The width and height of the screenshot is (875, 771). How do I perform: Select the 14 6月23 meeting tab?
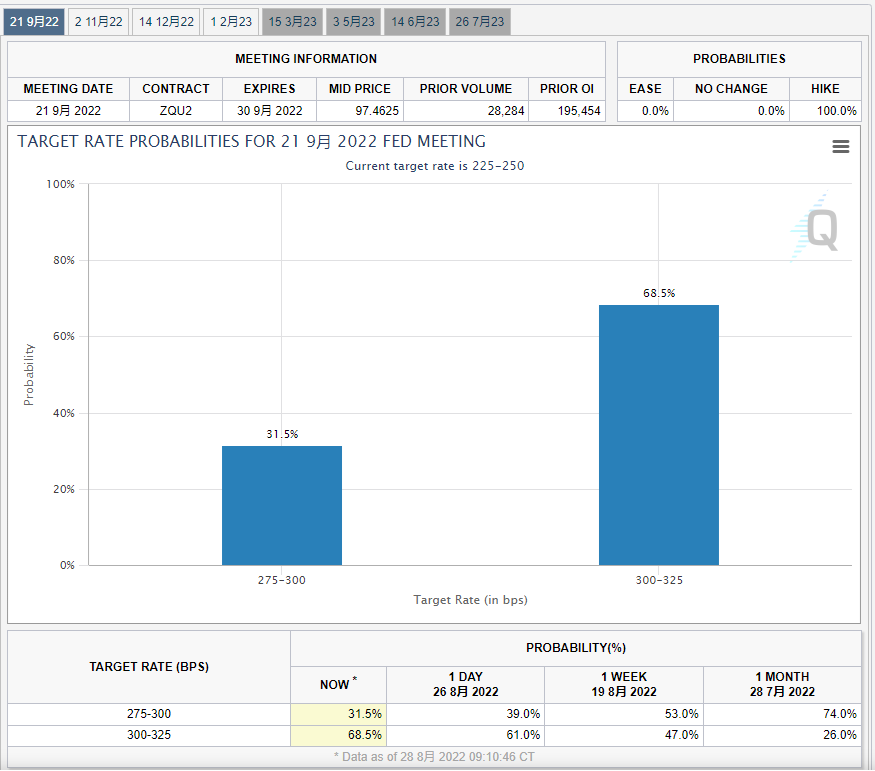click(x=415, y=21)
